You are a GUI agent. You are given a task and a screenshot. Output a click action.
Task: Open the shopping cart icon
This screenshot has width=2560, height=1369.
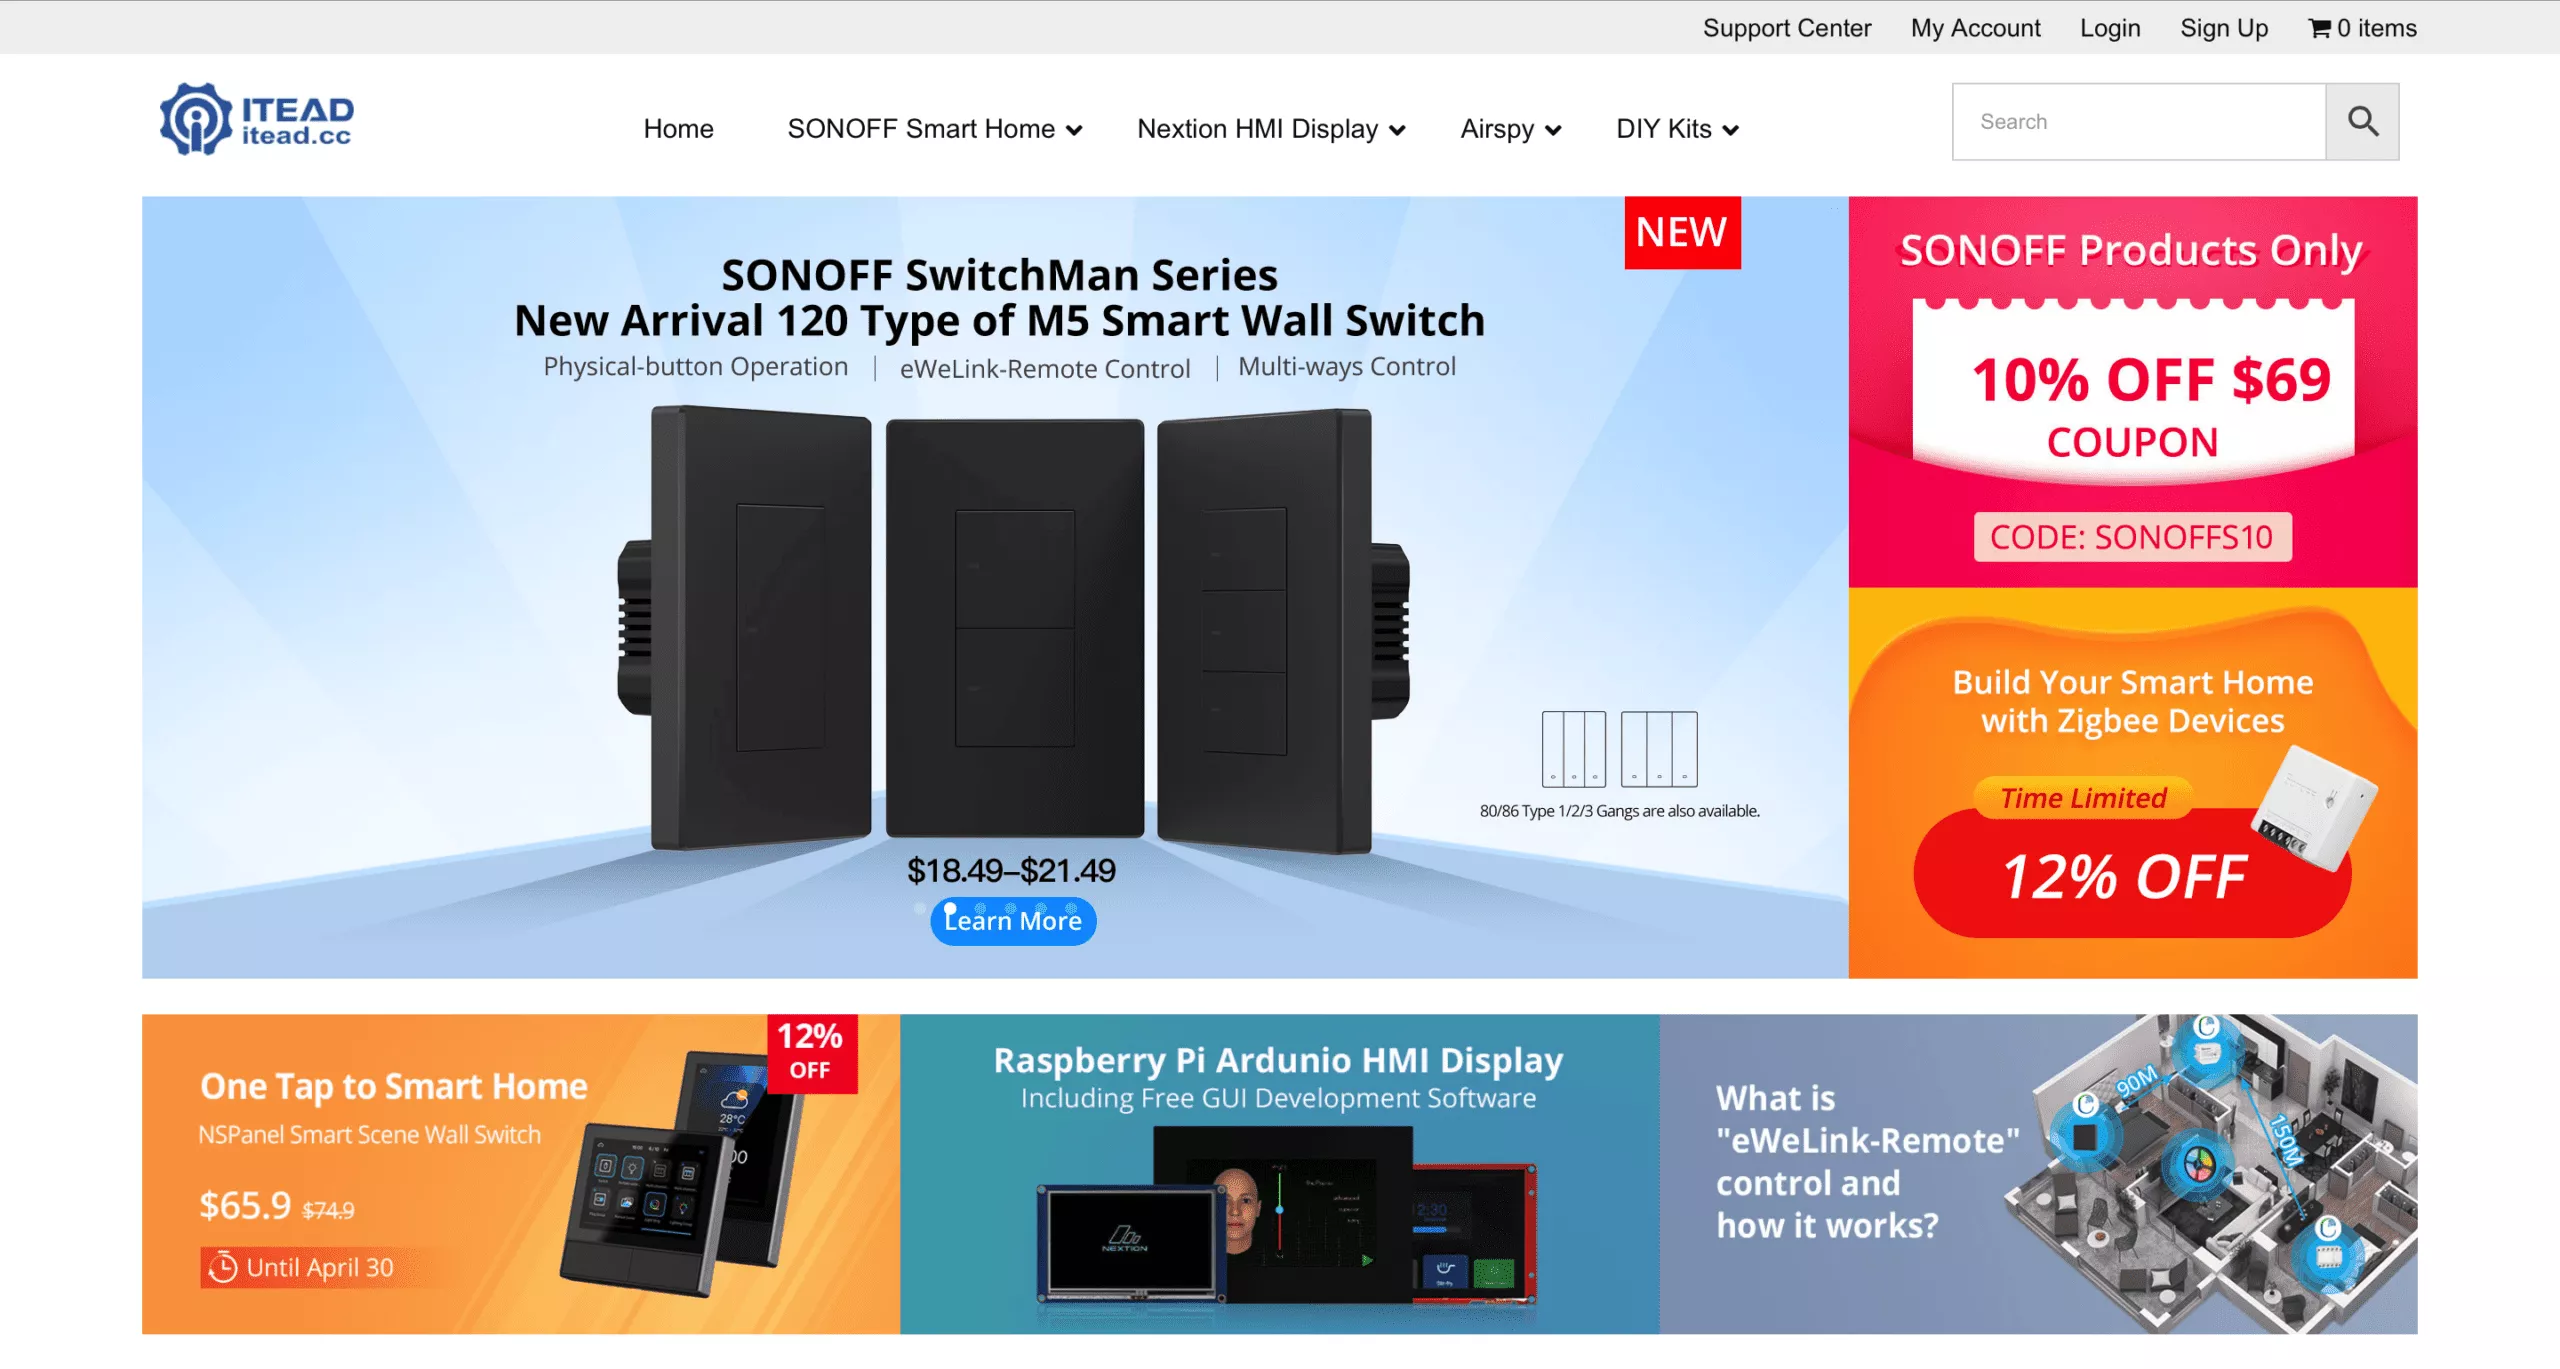(x=2320, y=28)
